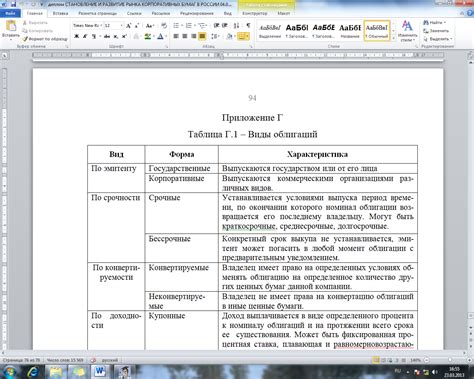Apply superscript formatting
This screenshot has width=474, height=379.
pos(124,36)
